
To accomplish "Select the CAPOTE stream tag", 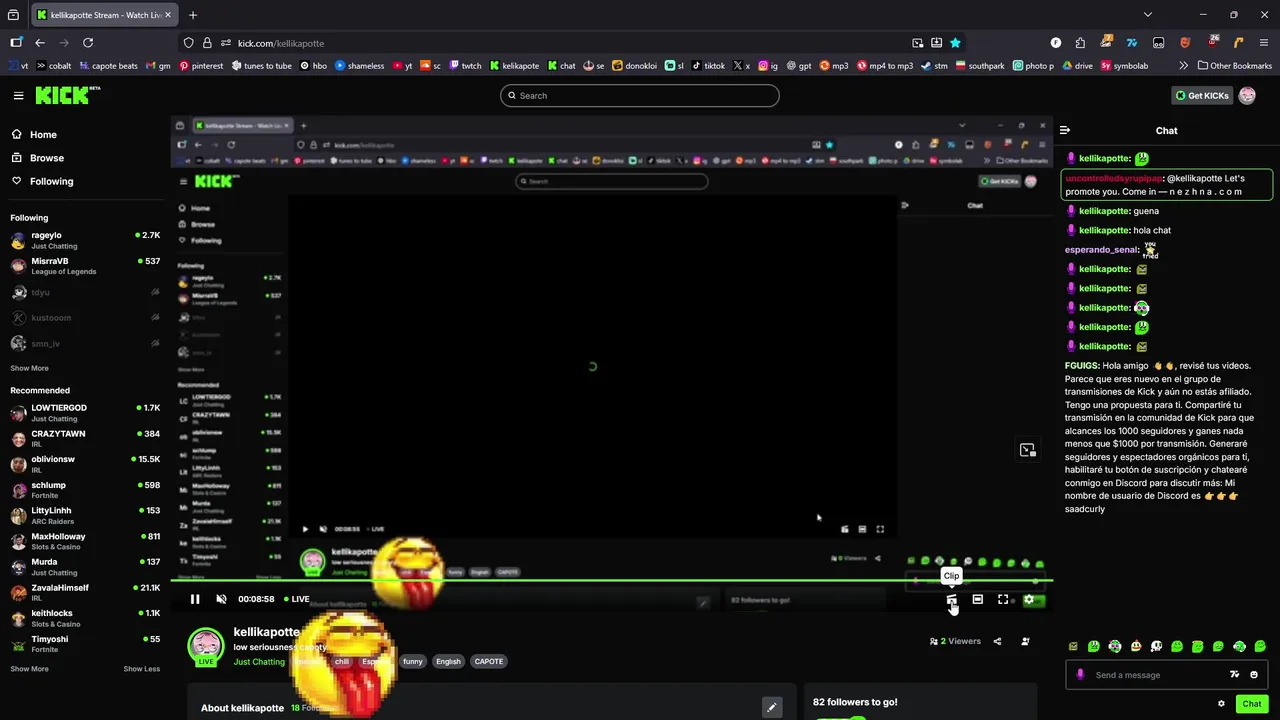I will pos(489,661).
